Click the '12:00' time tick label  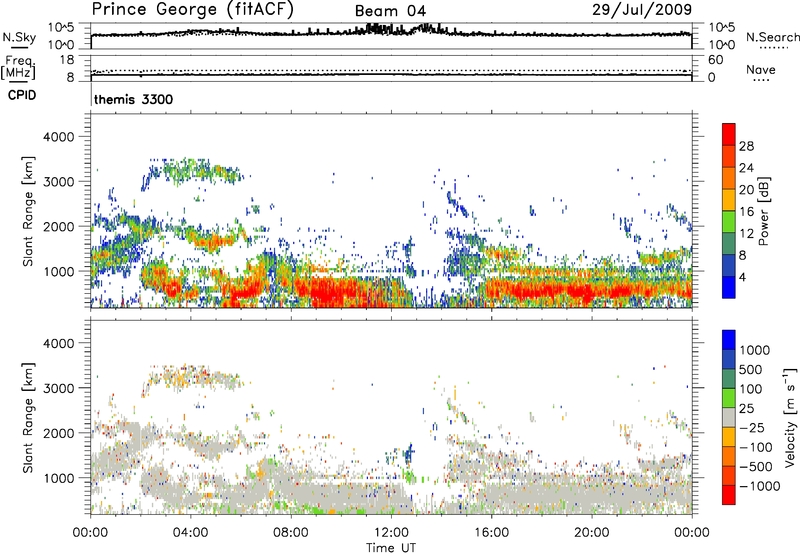[391, 533]
